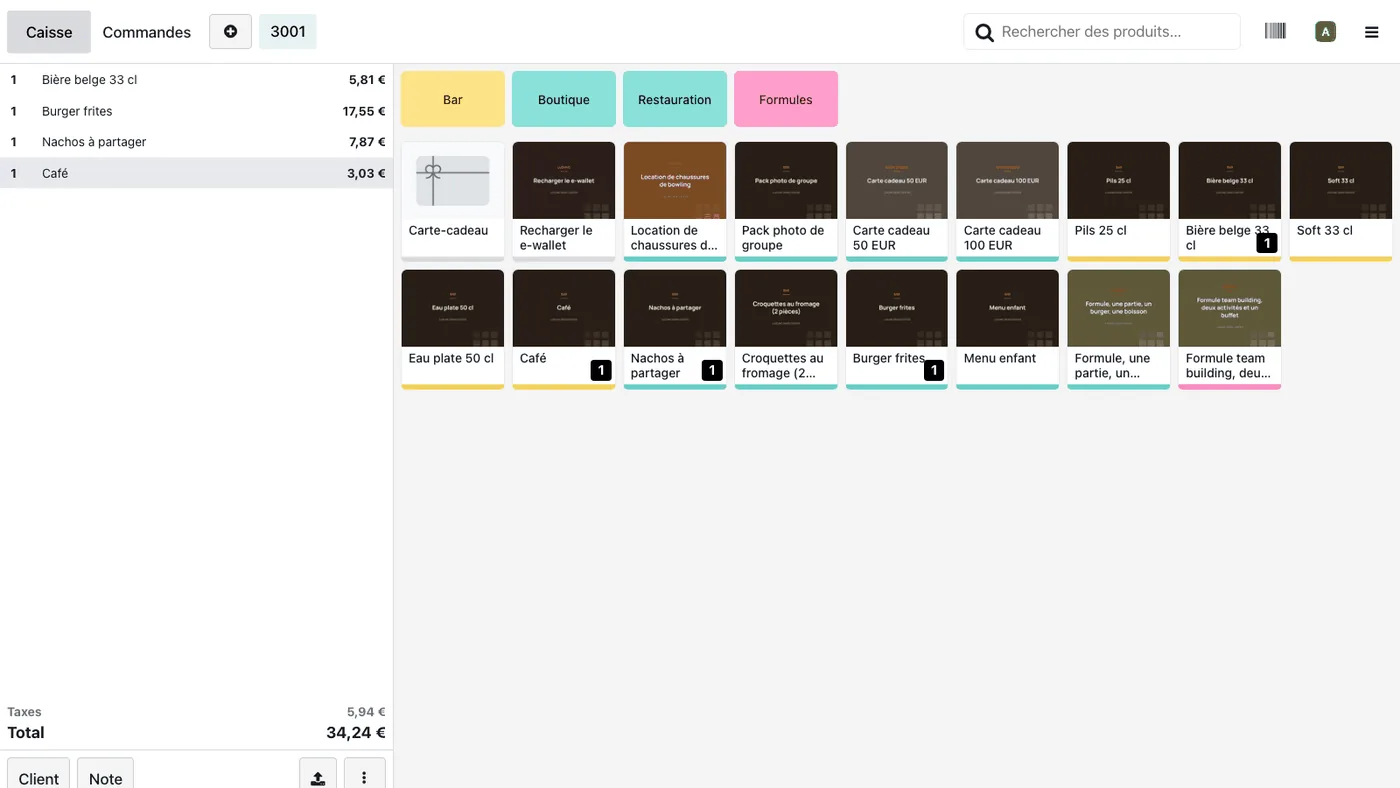Viewport: 1400px width, 788px height.
Task: Select the Café order line
Action: 196,173
